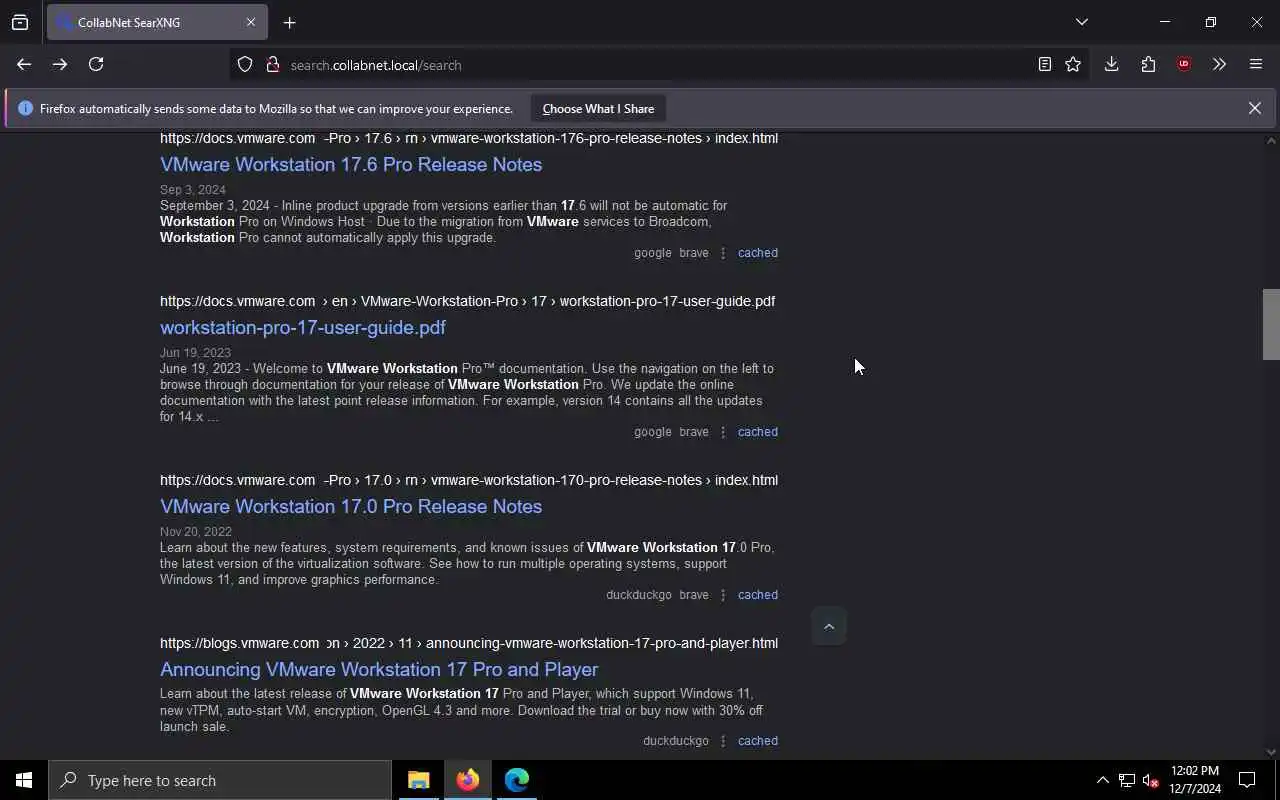Open cached link for 17.6 Release Notes
The height and width of the screenshot is (800, 1280).
pyautogui.click(x=757, y=253)
